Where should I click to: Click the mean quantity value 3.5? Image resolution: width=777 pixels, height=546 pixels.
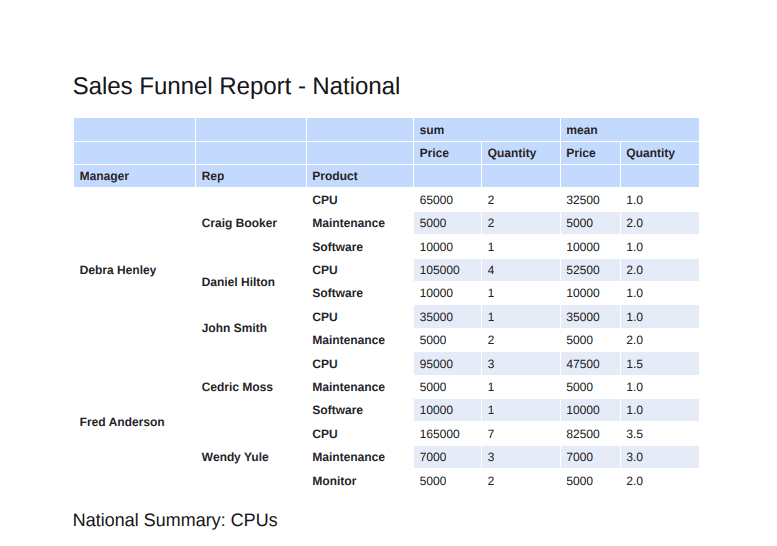(634, 434)
